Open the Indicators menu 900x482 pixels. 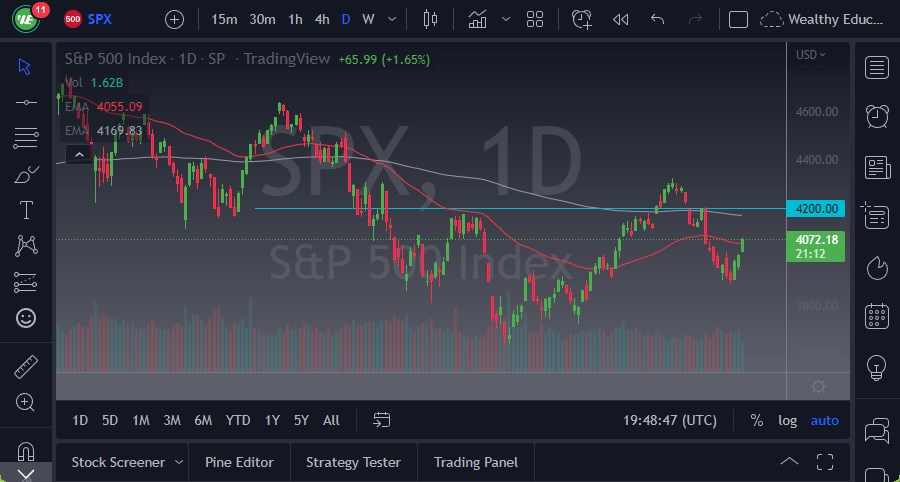tap(478, 20)
